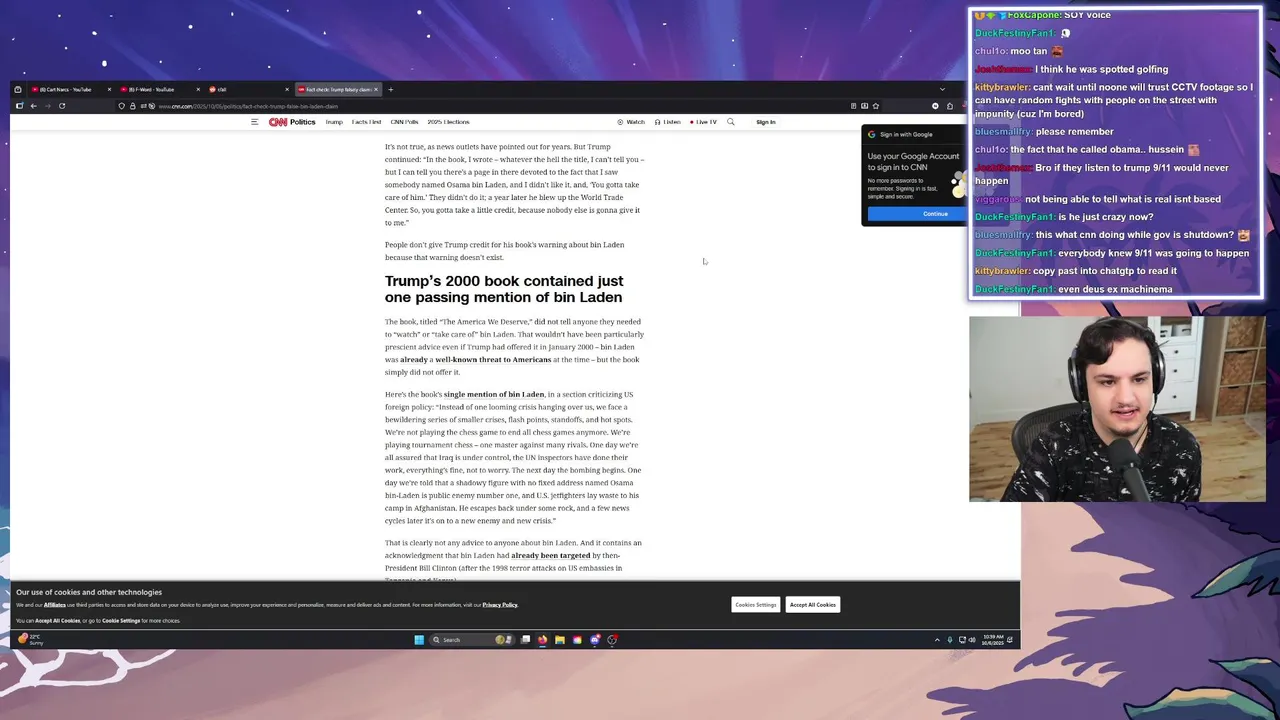Click the weather widget on taskbar
1280x720 pixels.
[x=31, y=639]
